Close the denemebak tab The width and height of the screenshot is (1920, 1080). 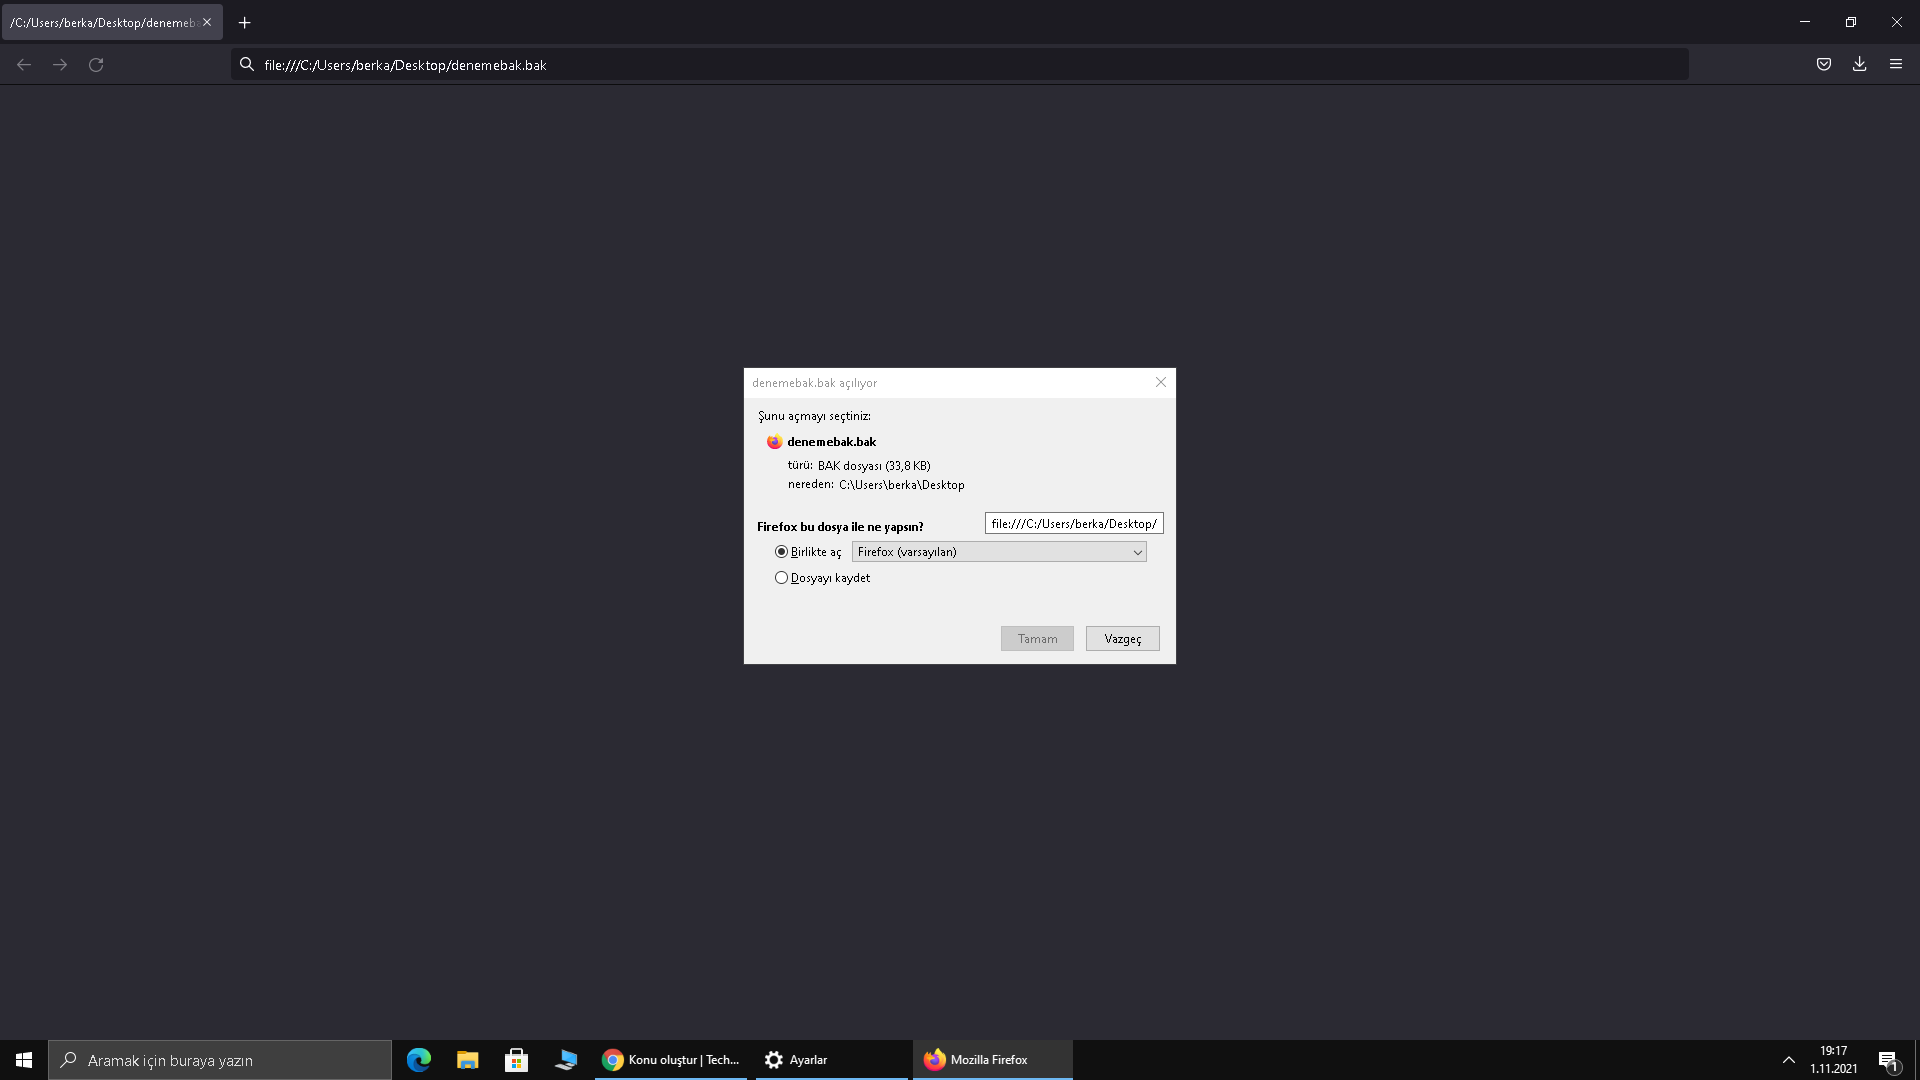click(x=207, y=22)
